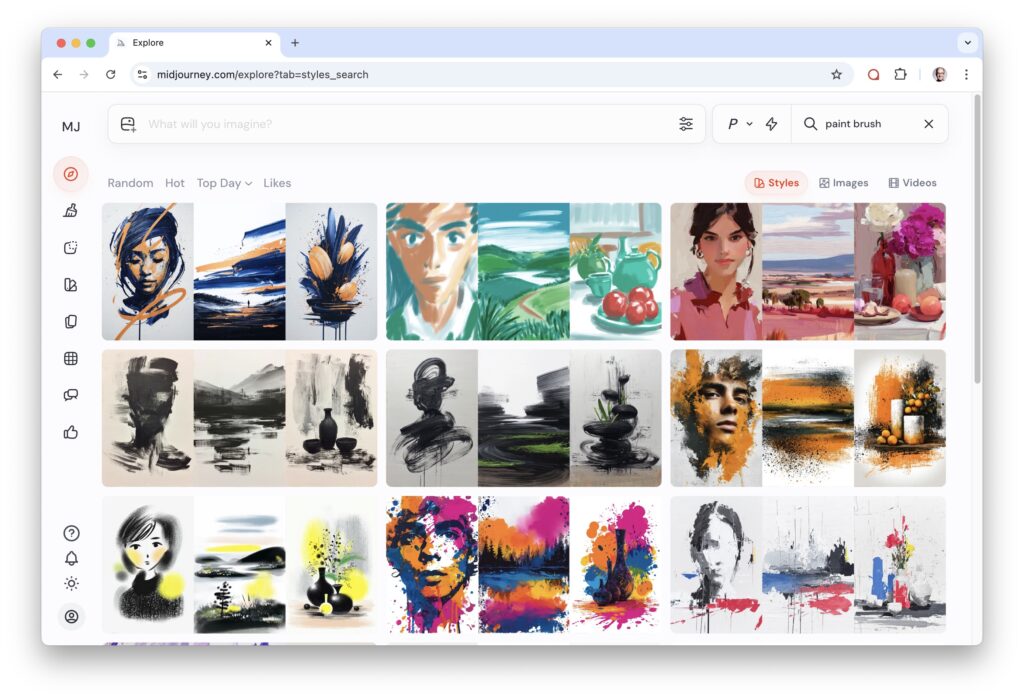Image resolution: width=1024 pixels, height=700 pixels.
Task: Open Chrome's tab search dropdown arrow
Action: coord(966,43)
